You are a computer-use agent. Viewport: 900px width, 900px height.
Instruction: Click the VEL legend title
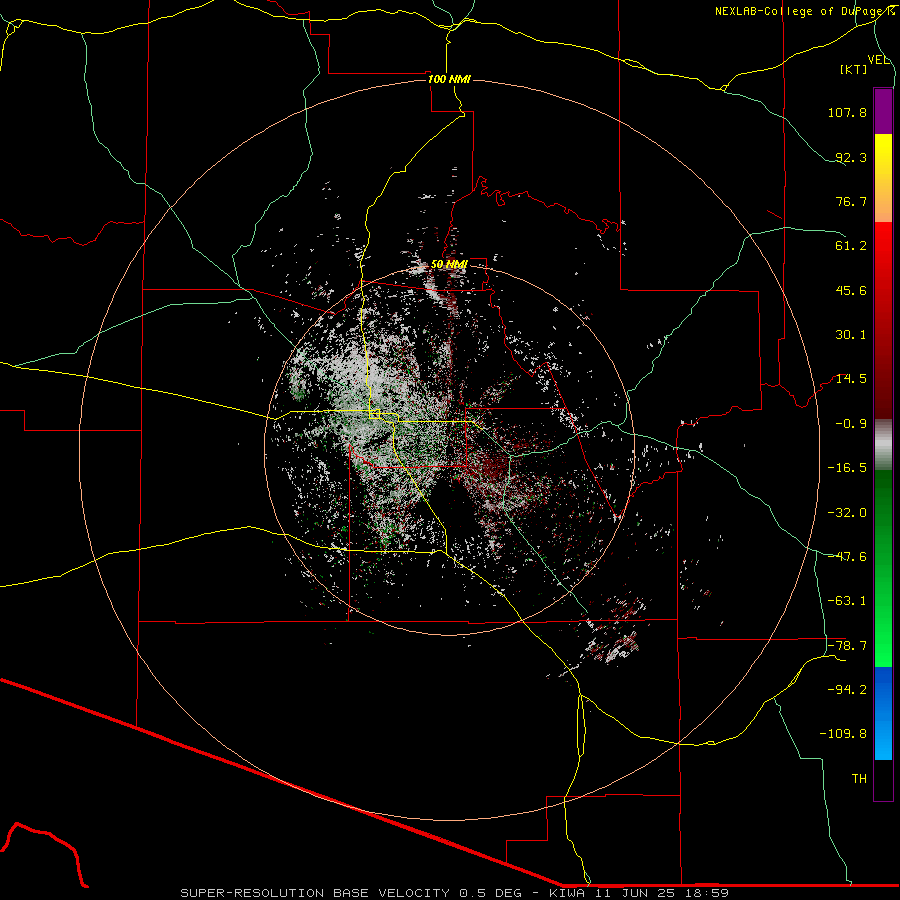click(878, 60)
